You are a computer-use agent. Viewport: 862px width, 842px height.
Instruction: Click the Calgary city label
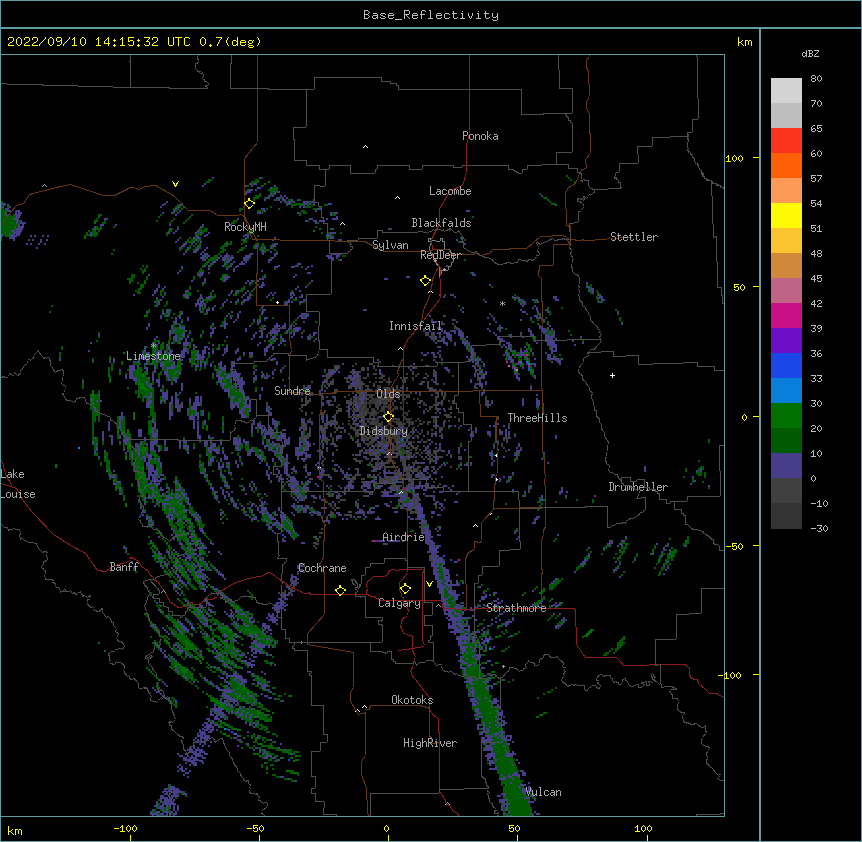[399, 603]
